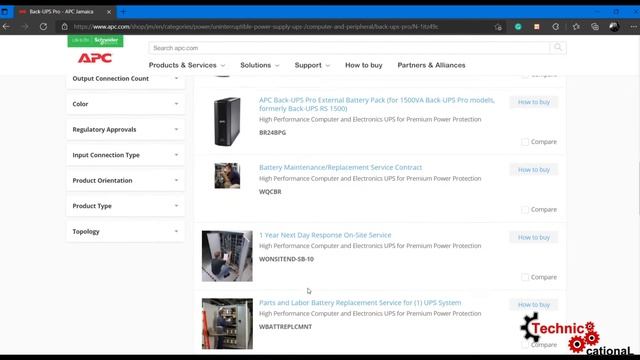The image size is (640, 360).
Task: Open the Support menu
Action: tap(312, 65)
